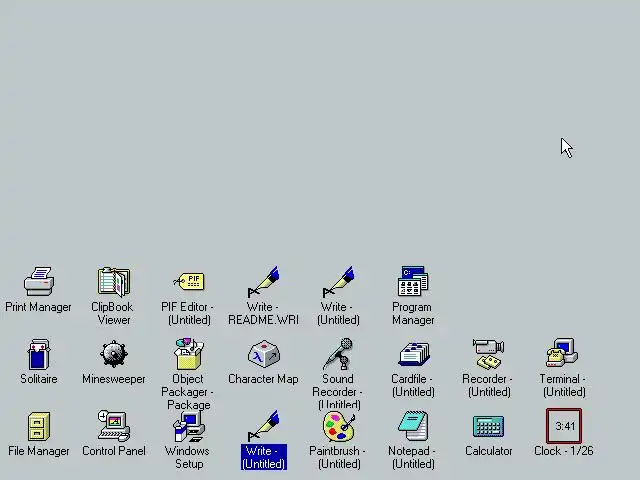
Task: Click the Clock icon showing 3:41
Action: click(564, 426)
